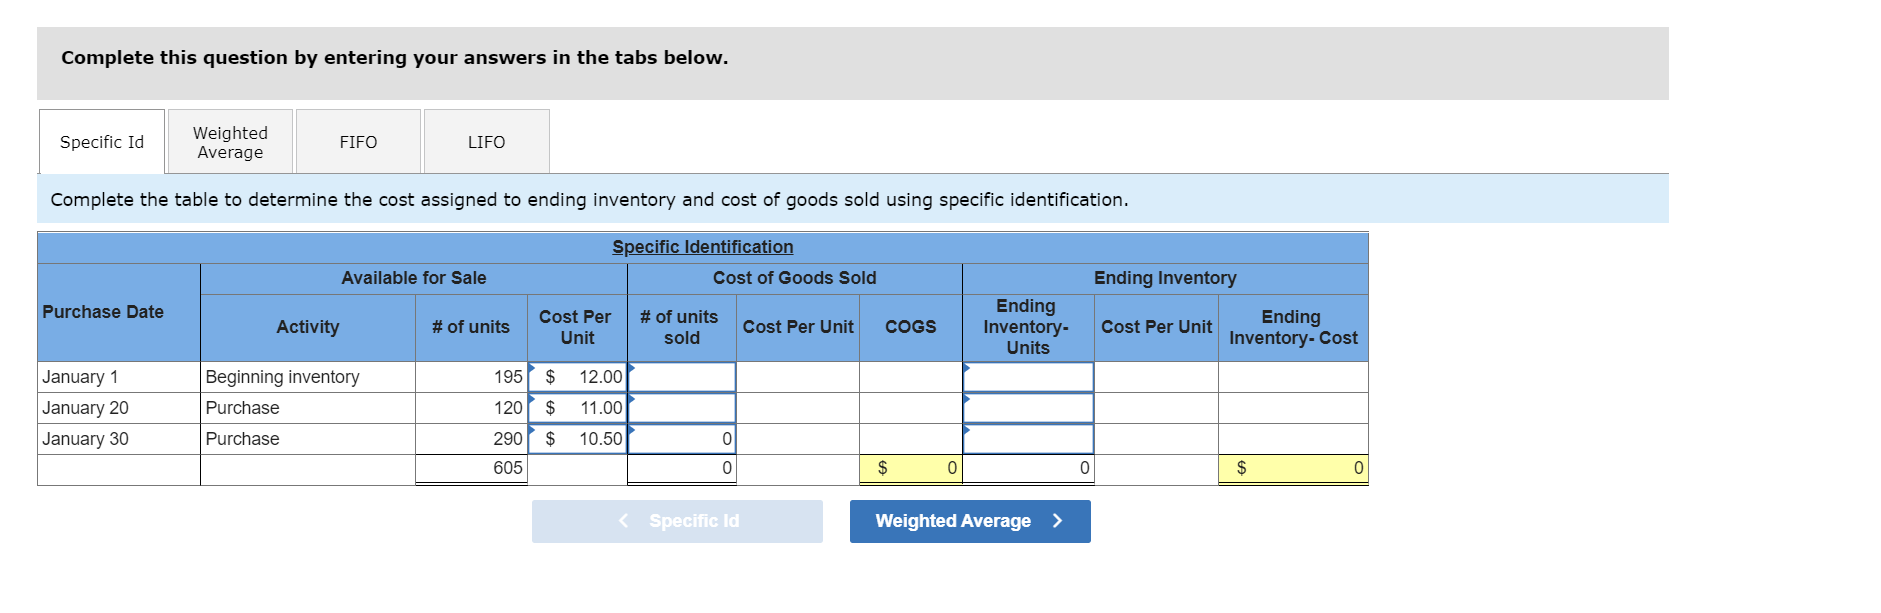The image size is (1881, 613).
Task: Click ending inventory units field for January 30
Action: pos(1028,439)
